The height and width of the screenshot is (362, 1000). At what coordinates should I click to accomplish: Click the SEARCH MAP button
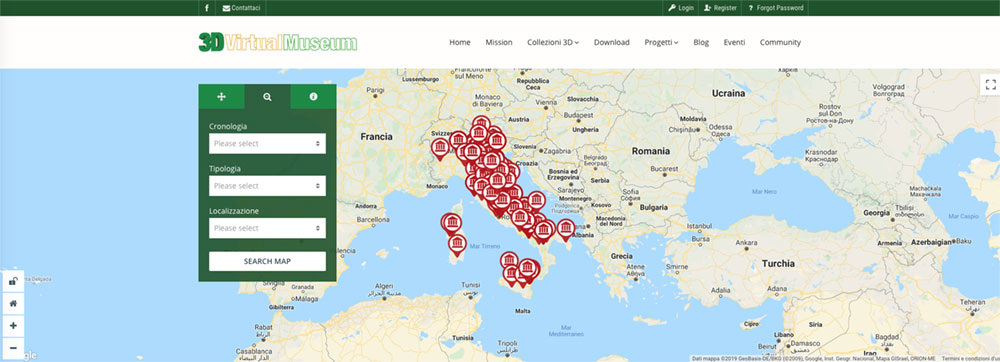(267, 261)
